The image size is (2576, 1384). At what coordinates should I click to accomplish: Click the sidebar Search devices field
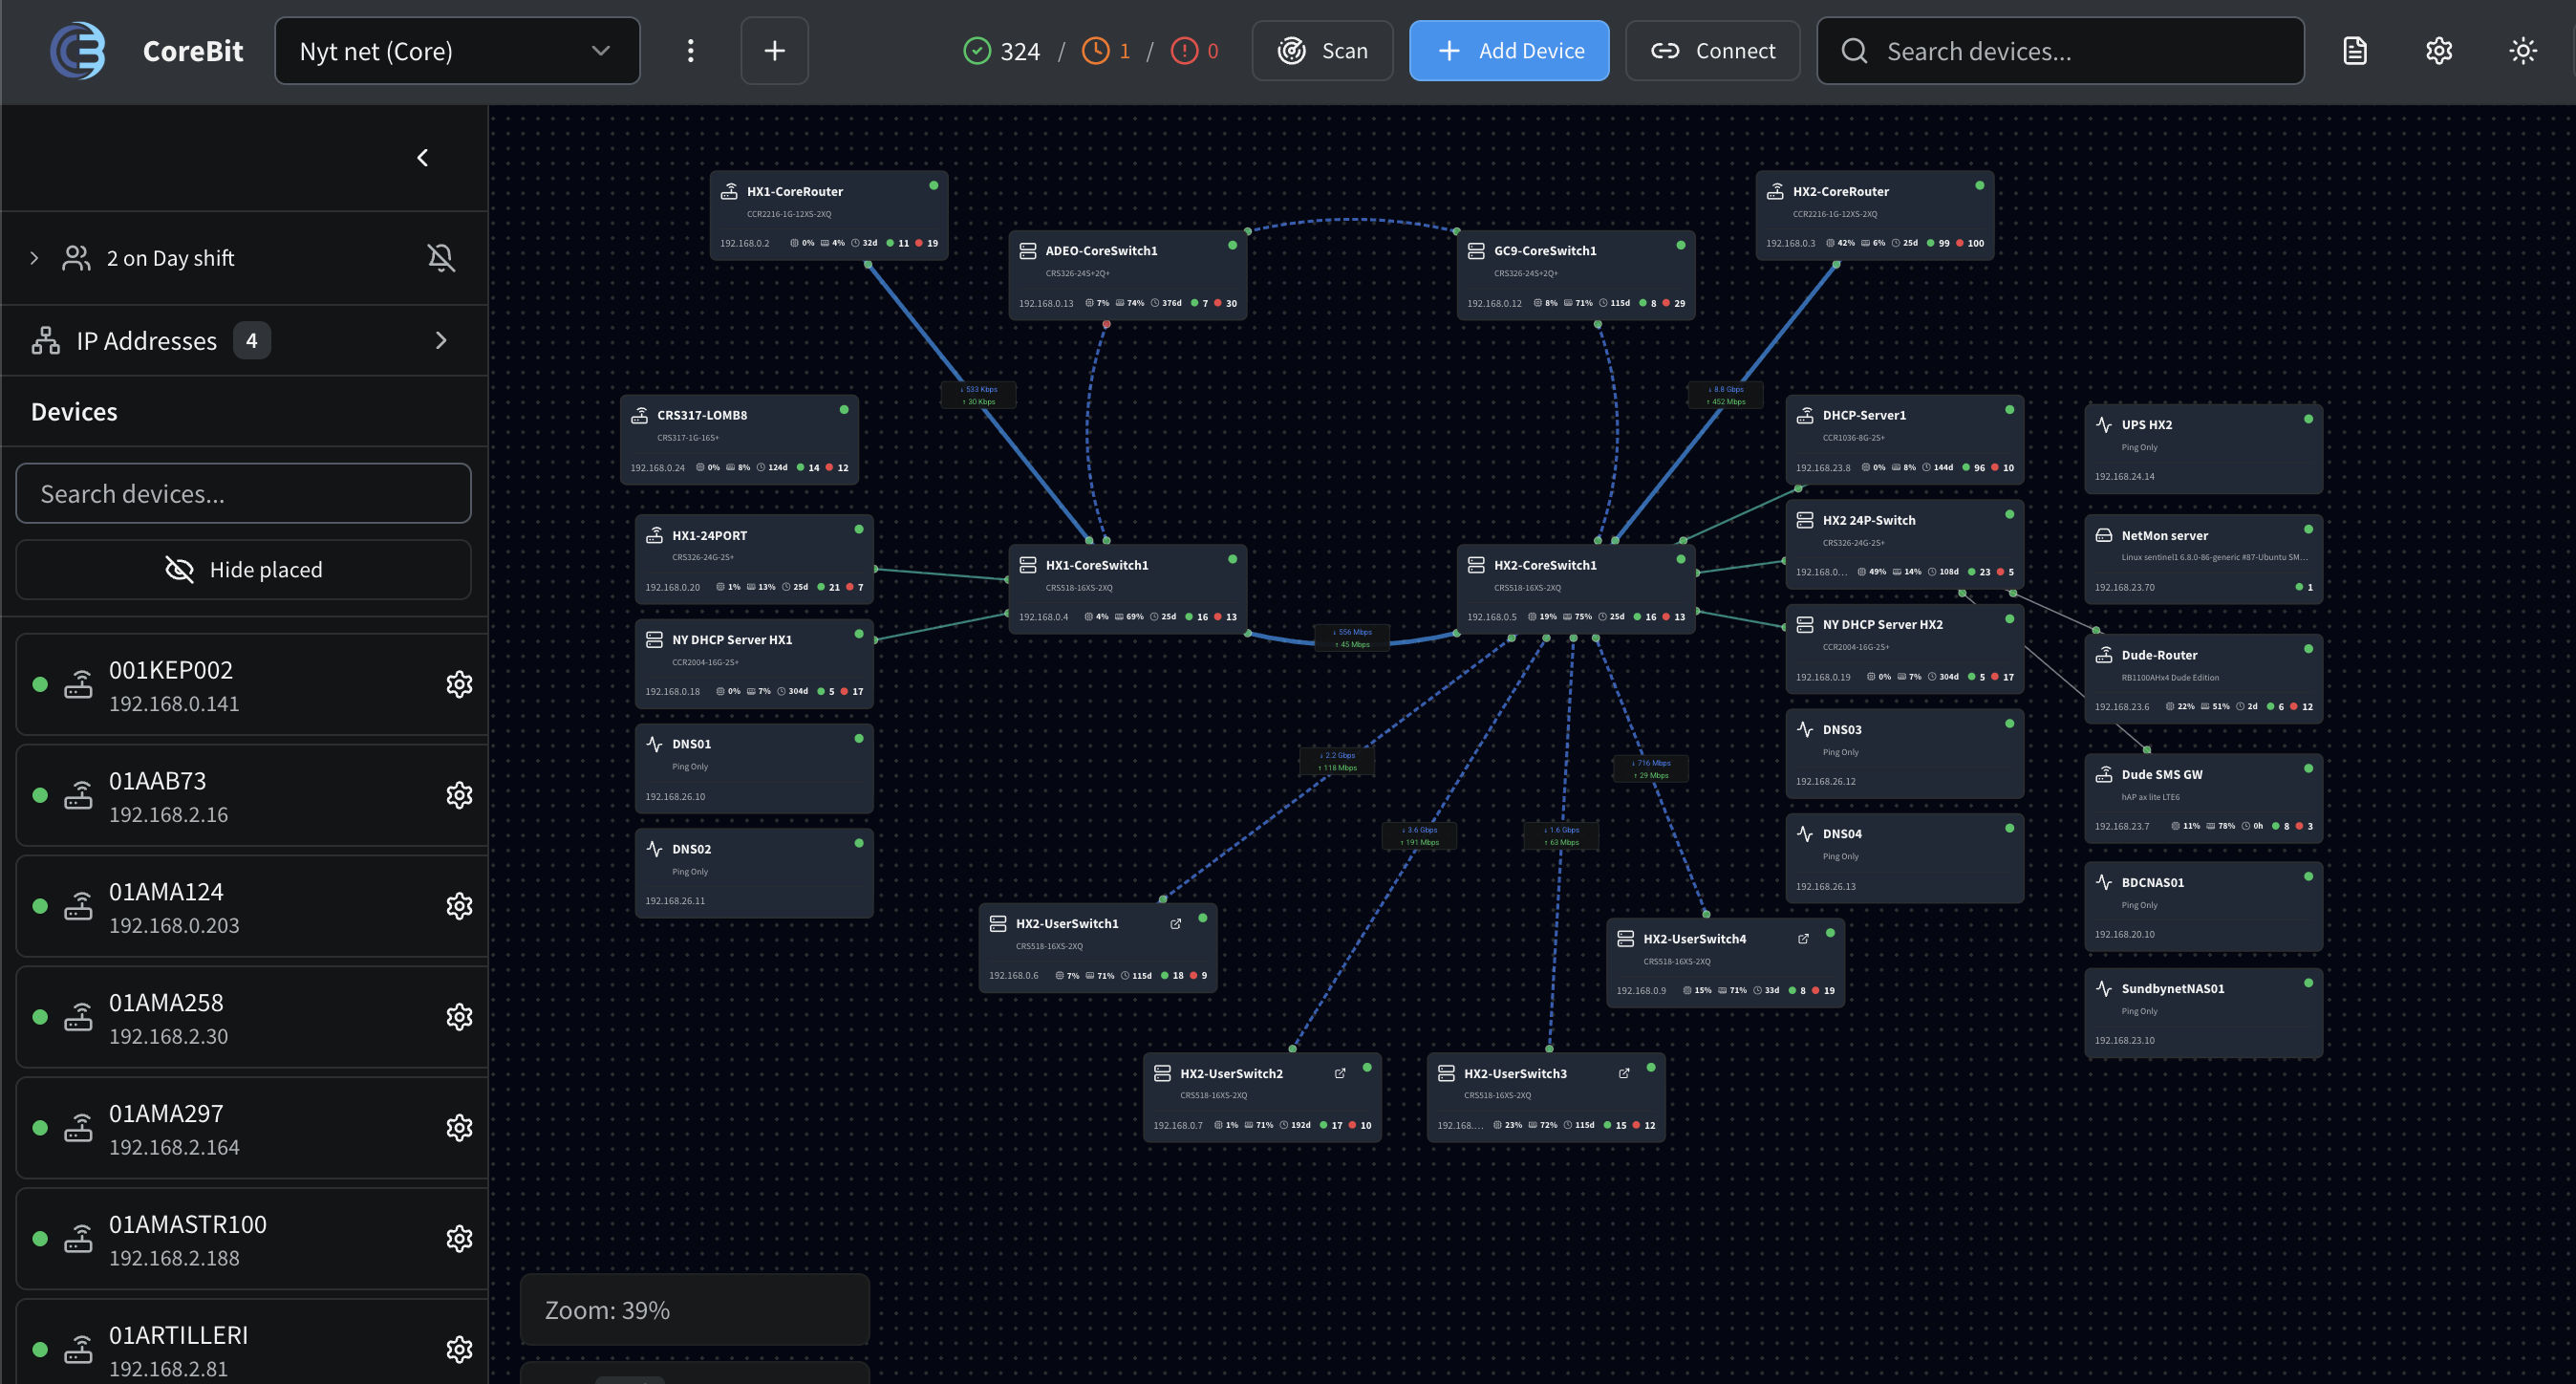(x=244, y=494)
